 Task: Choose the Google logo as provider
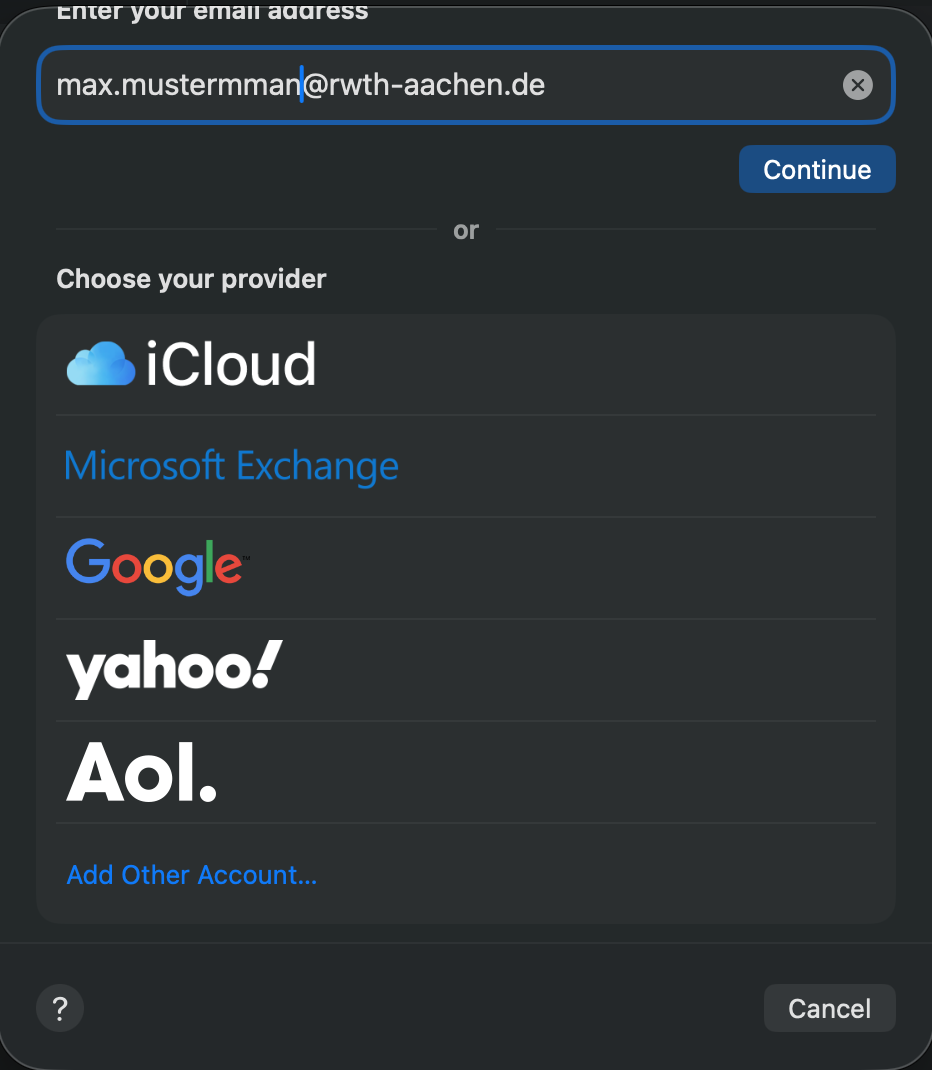tap(155, 567)
